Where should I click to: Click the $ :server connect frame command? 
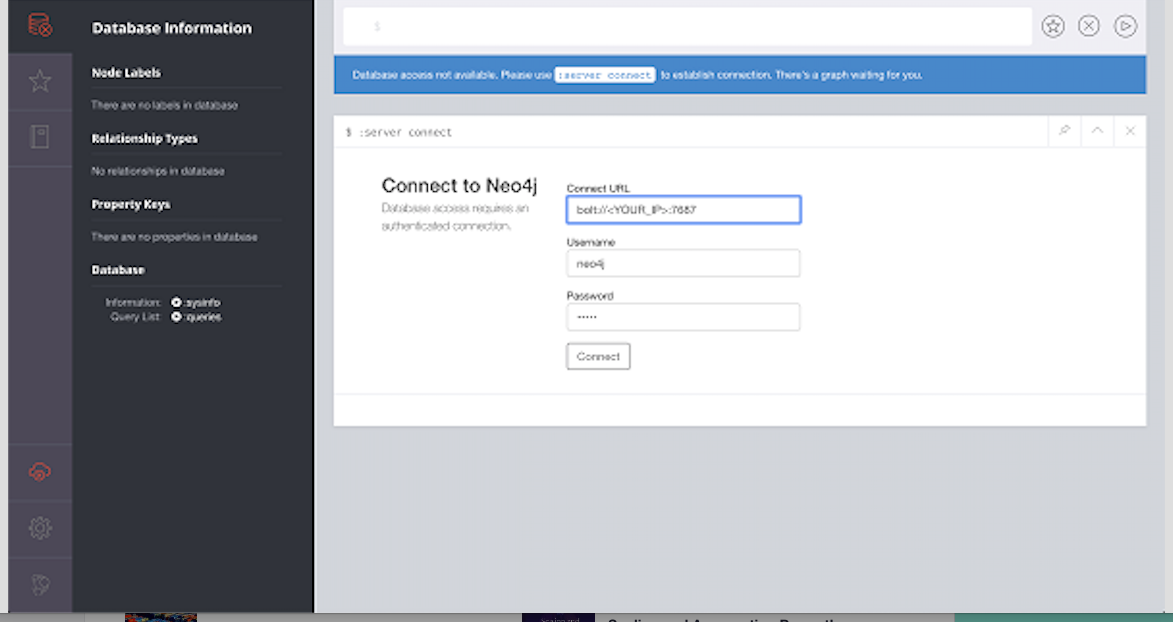(399, 132)
